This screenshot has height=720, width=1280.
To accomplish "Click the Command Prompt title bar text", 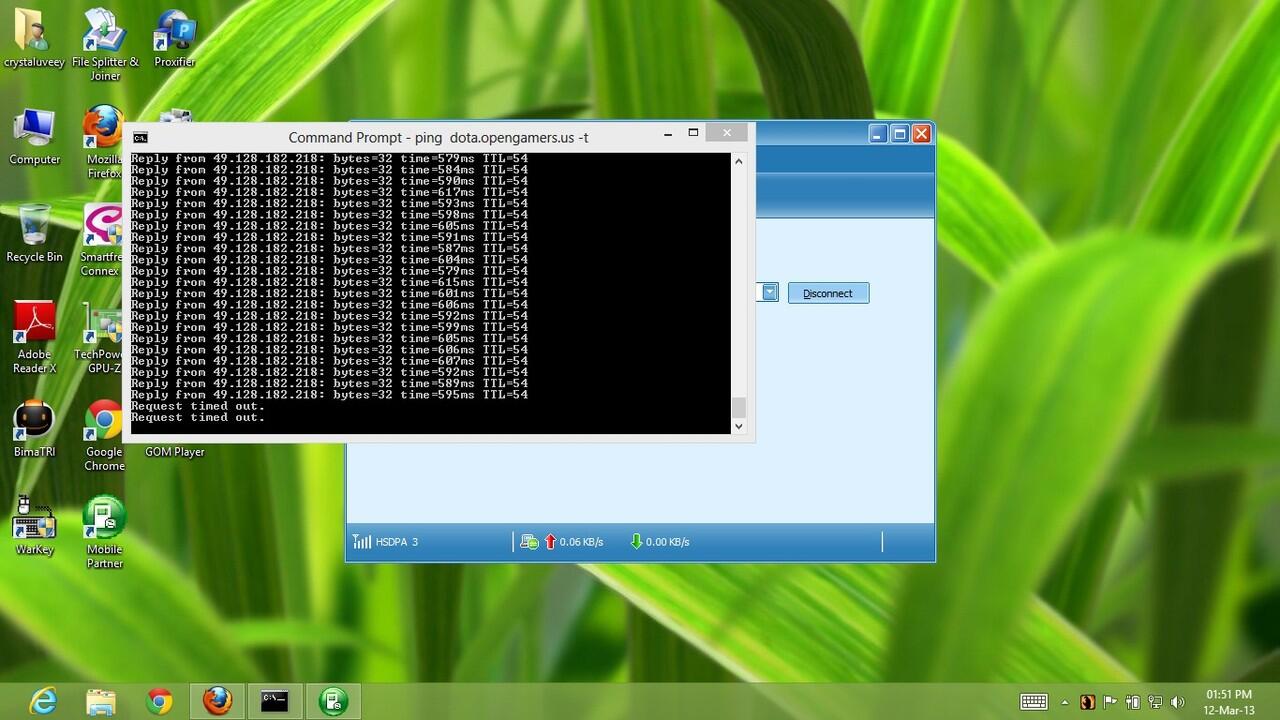I will (438, 137).
